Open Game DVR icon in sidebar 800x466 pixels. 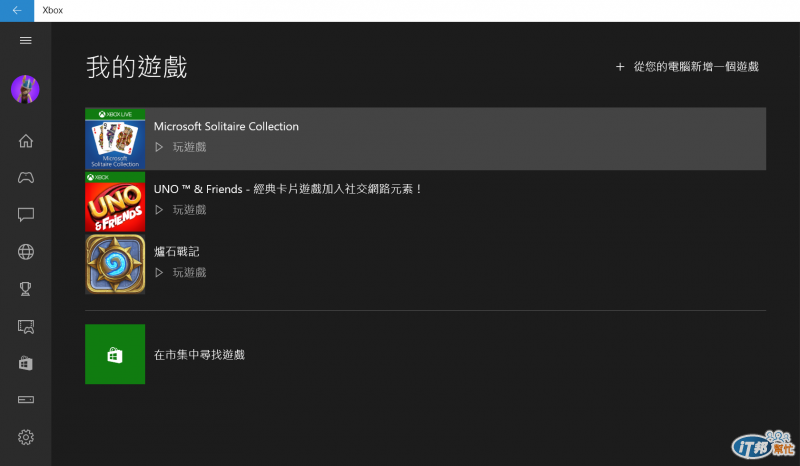(26, 327)
